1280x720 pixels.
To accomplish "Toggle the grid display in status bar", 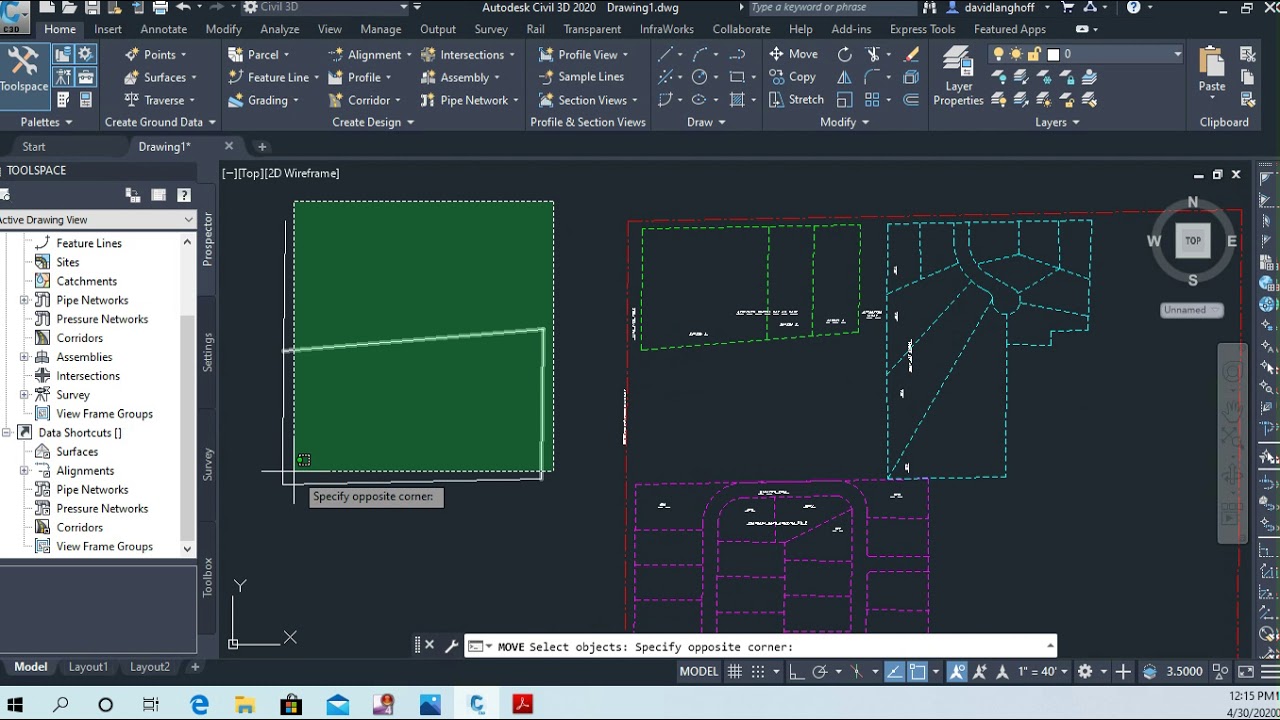I will click(x=735, y=671).
